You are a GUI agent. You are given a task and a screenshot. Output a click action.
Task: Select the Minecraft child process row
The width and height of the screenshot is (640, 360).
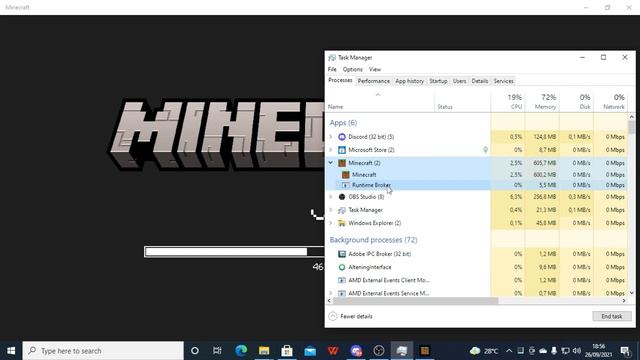(477, 174)
